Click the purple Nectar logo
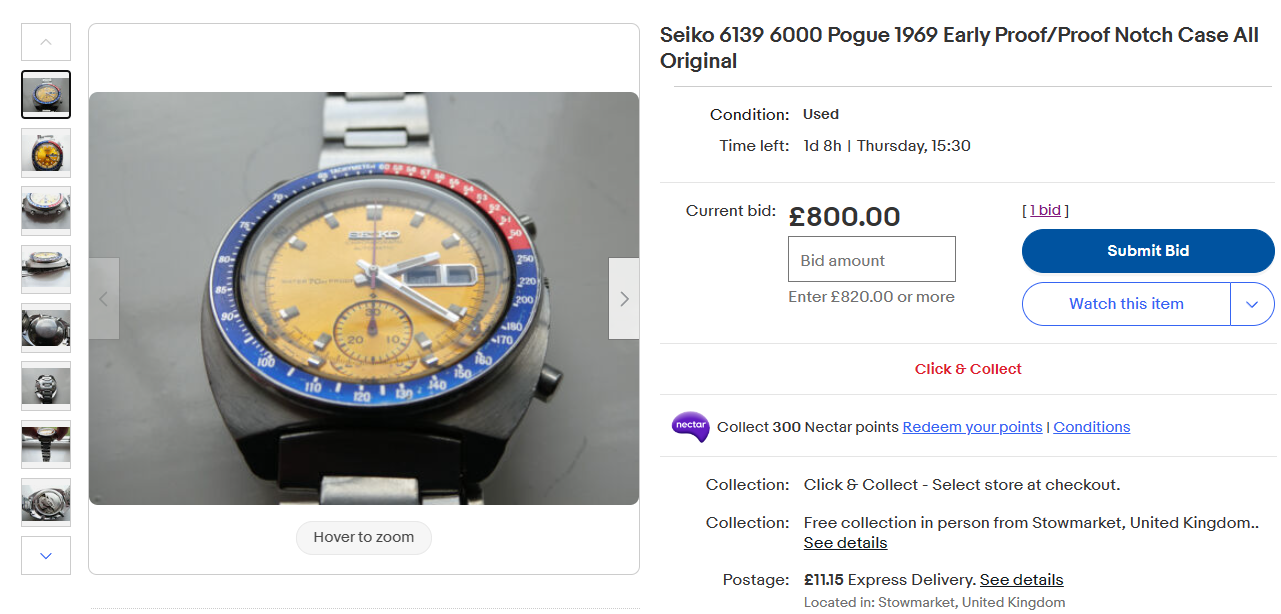This screenshot has height=614, width=1281. pos(690,427)
